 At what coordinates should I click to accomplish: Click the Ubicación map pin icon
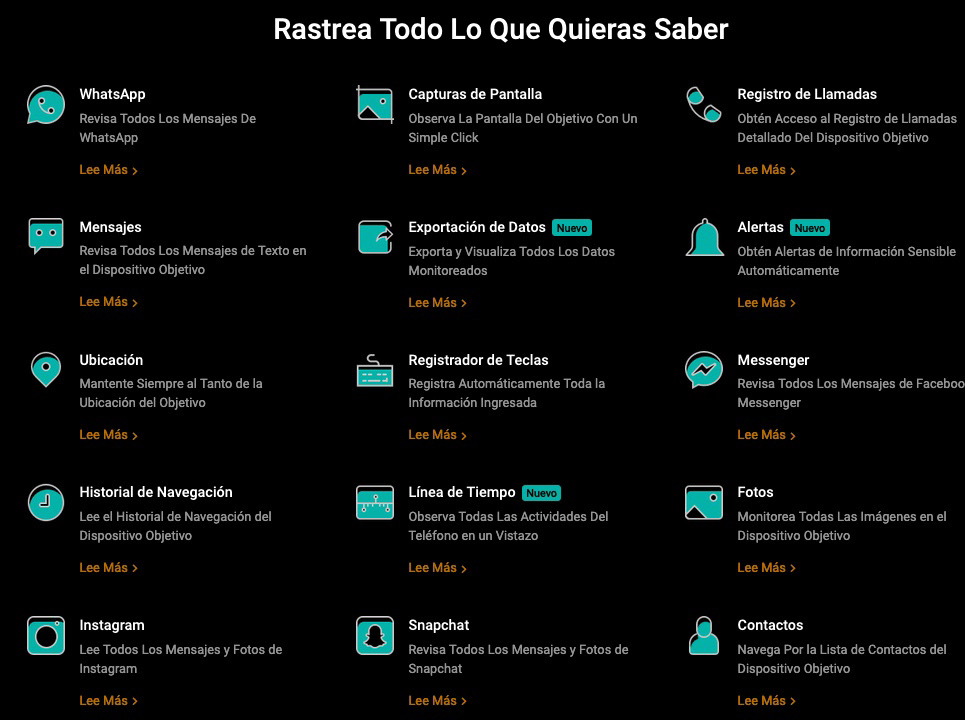pos(46,370)
